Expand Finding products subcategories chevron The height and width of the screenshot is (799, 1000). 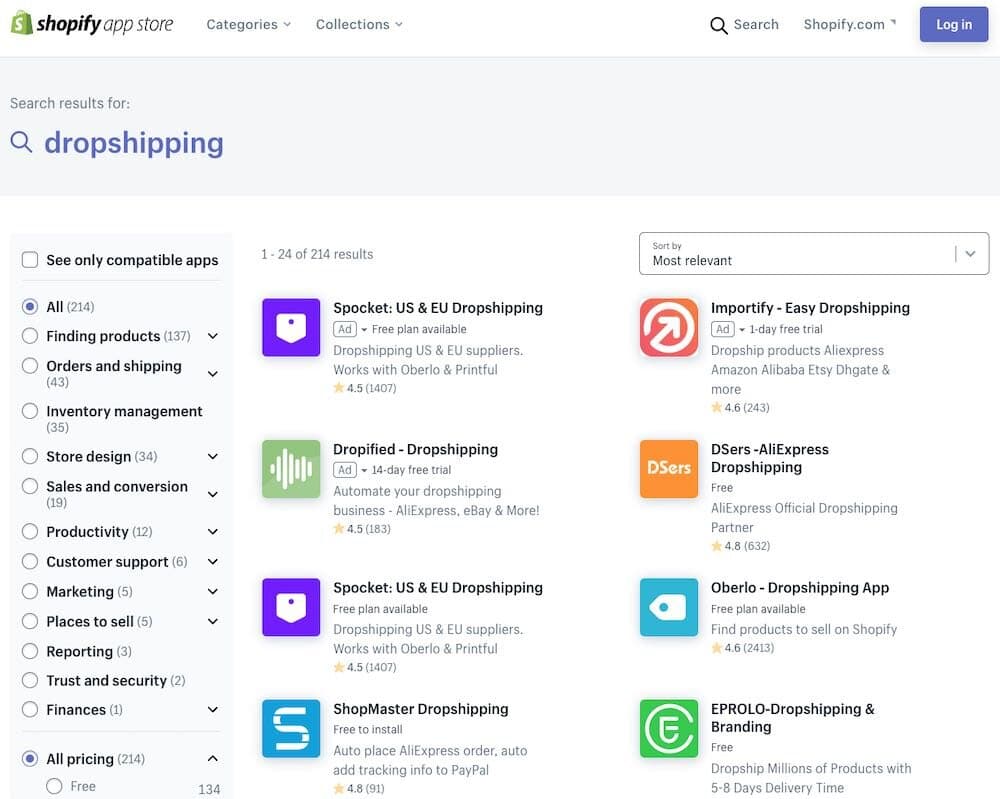(213, 336)
